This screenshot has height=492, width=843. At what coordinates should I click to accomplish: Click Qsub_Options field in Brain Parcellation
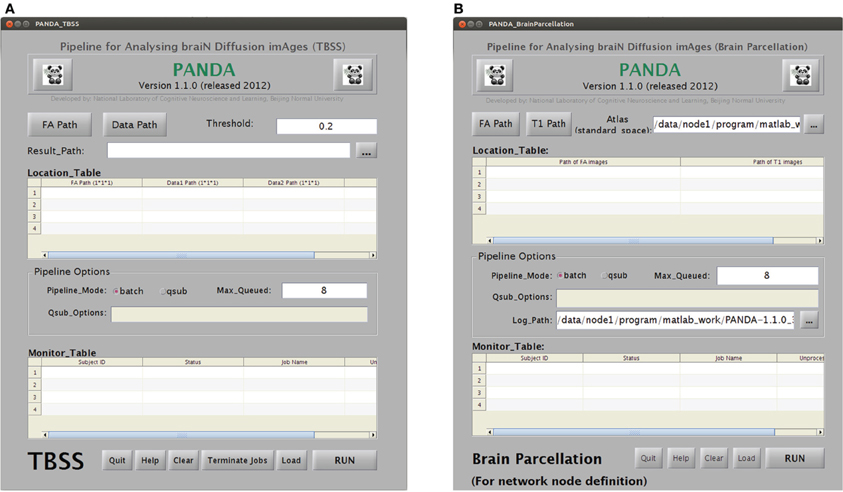point(687,298)
